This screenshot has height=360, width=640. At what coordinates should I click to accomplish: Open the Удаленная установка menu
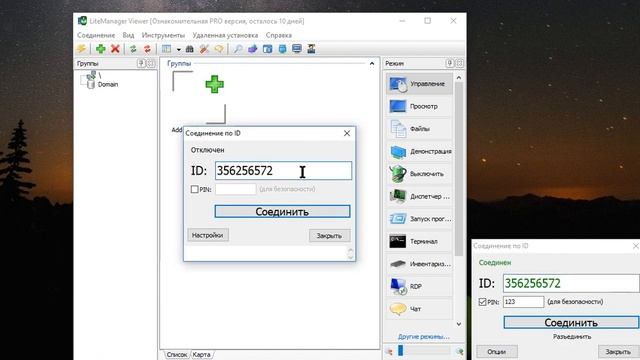pyautogui.click(x=225, y=36)
